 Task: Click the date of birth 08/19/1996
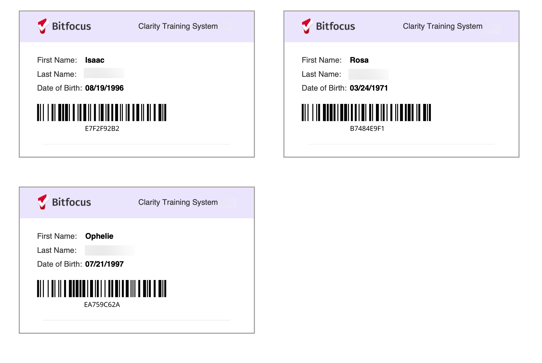104,88
